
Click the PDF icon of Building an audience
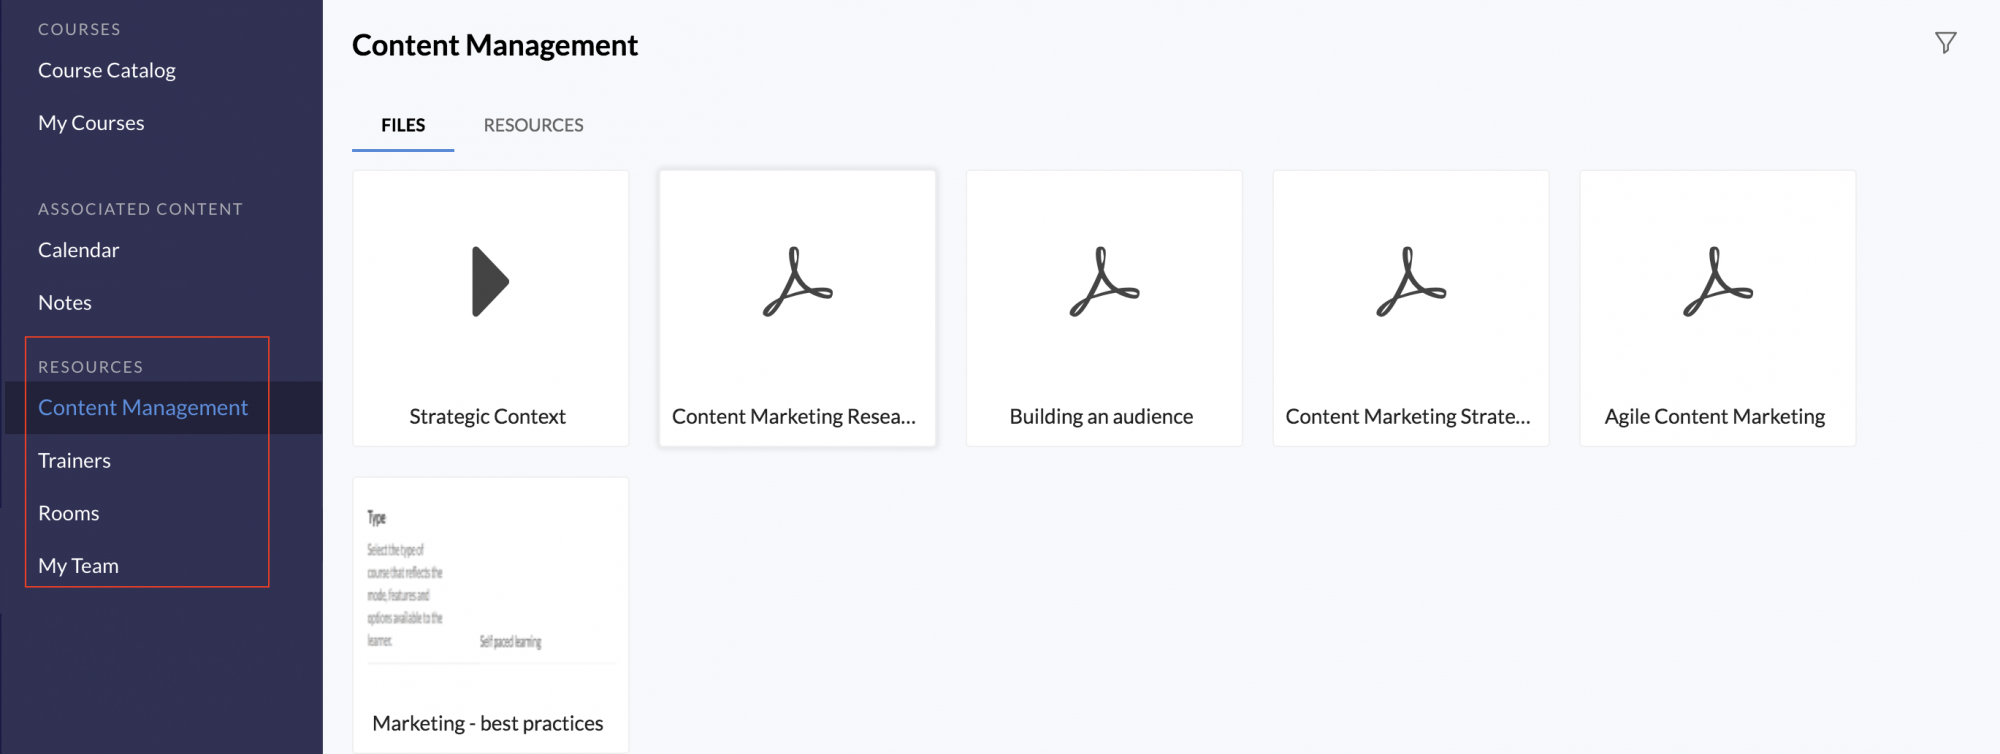pyautogui.click(x=1104, y=282)
